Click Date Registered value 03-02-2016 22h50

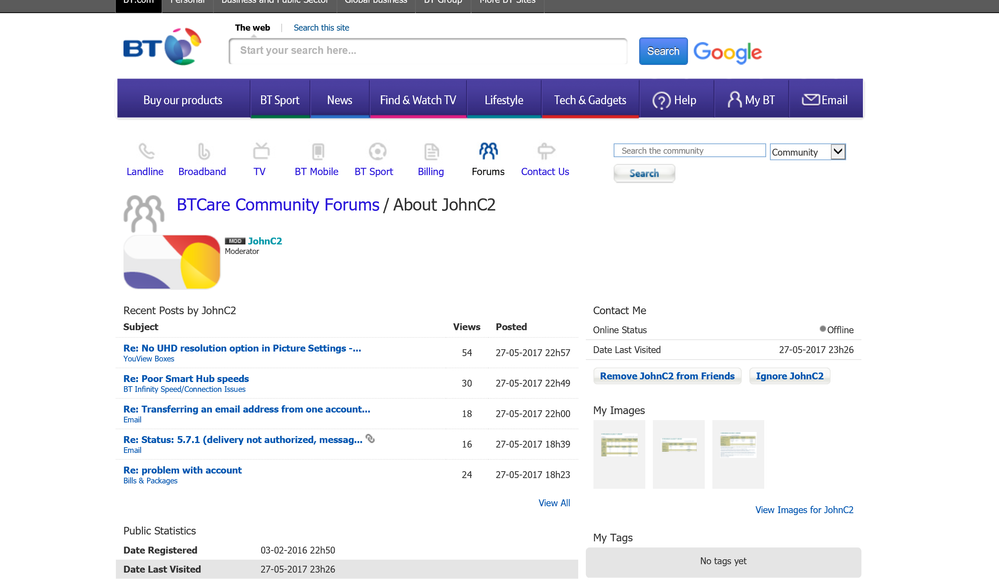(x=298, y=550)
